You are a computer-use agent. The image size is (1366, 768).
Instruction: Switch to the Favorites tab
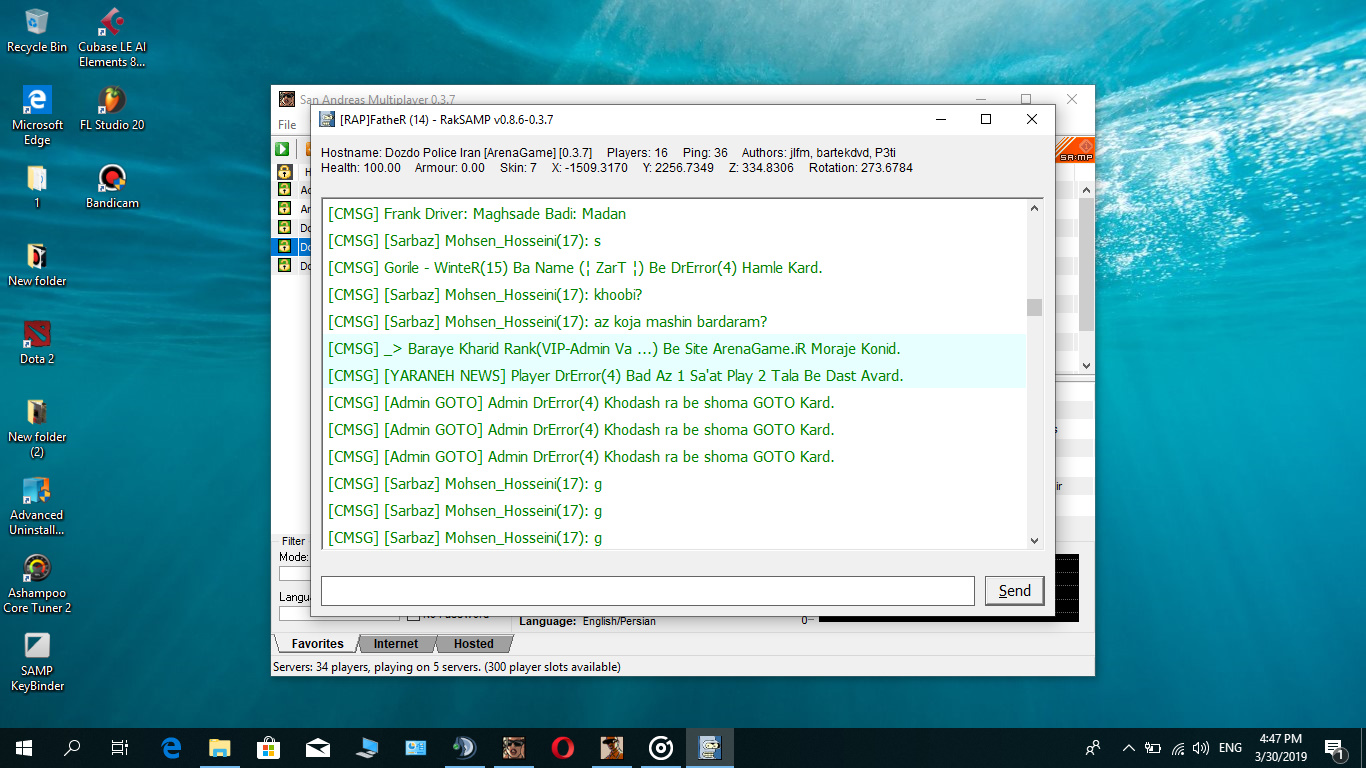coord(317,644)
